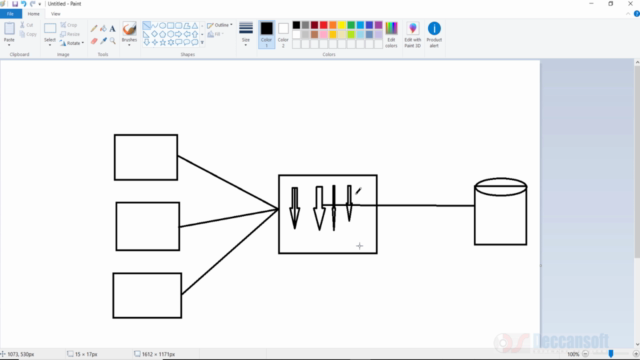Pick the Rectangle shape
The height and width of the screenshot is (360, 640).
tap(171, 26)
